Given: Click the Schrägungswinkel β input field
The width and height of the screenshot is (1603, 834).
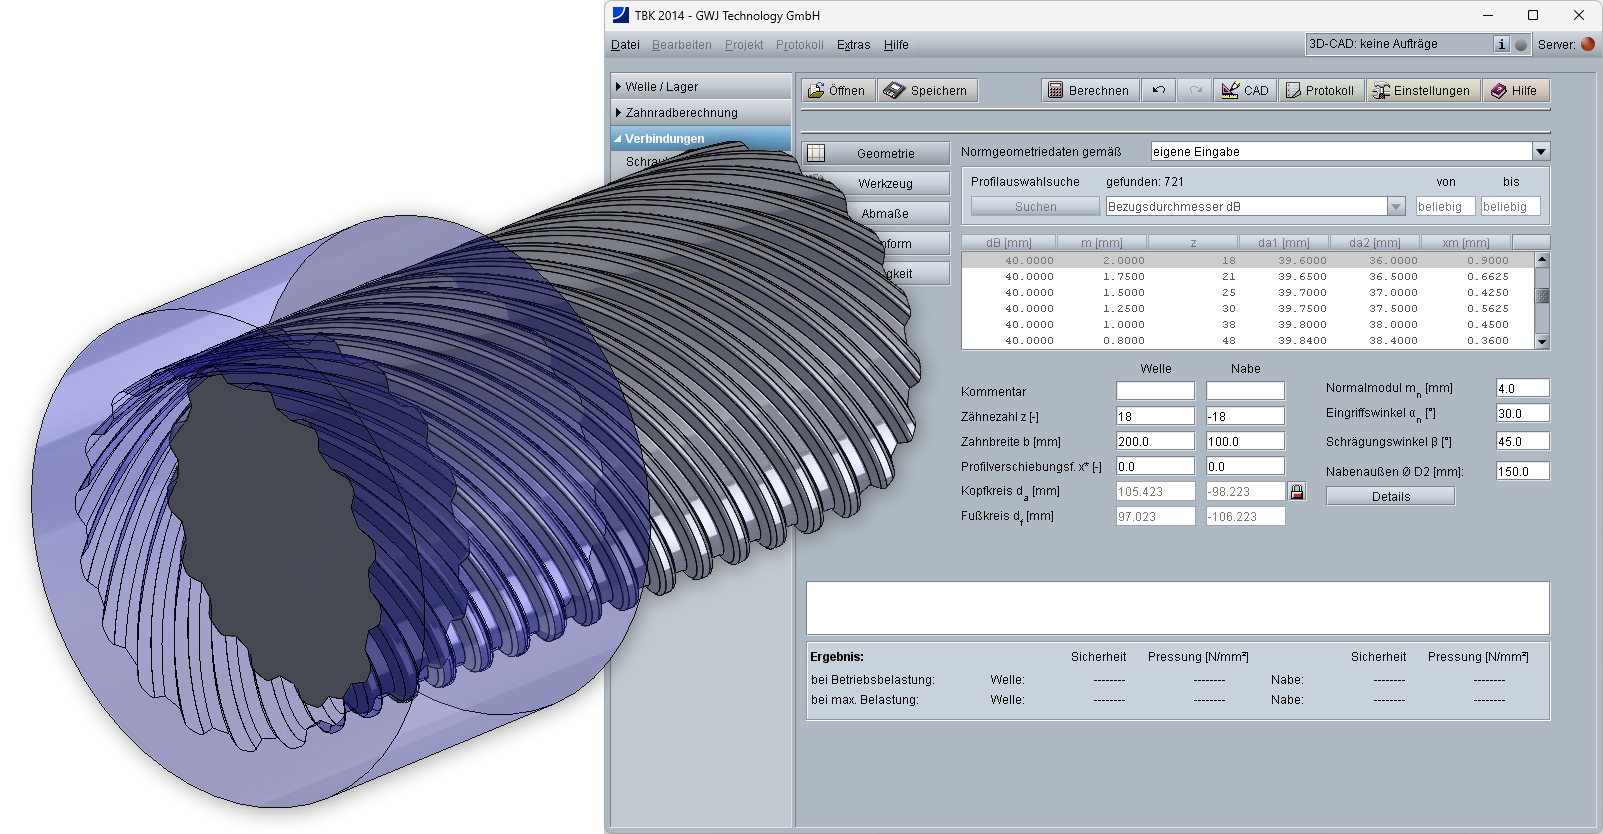Looking at the screenshot, I should click(x=1521, y=442).
